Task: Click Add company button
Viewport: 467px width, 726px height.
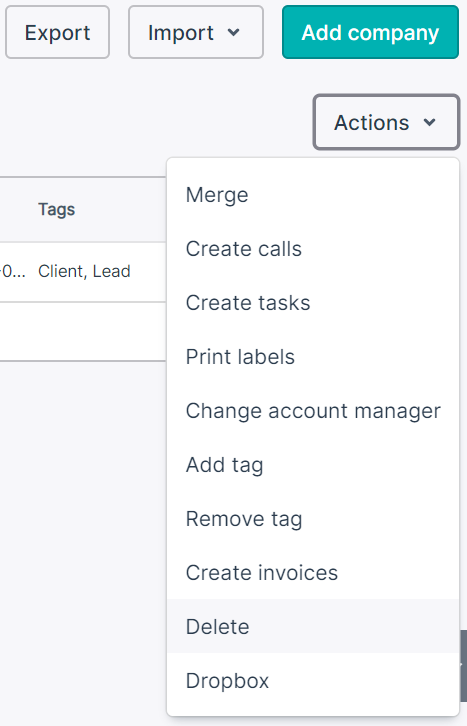Action: click(370, 32)
